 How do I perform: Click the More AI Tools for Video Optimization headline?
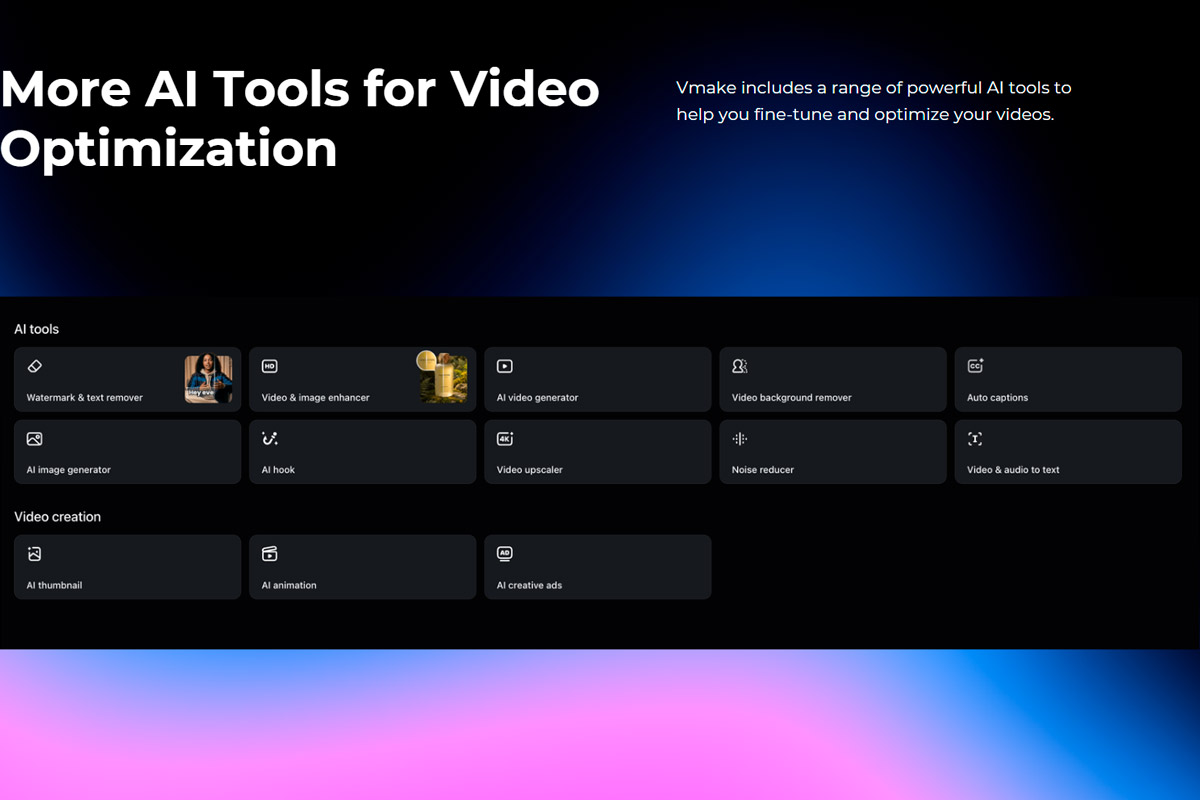pyautogui.click(x=300, y=118)
